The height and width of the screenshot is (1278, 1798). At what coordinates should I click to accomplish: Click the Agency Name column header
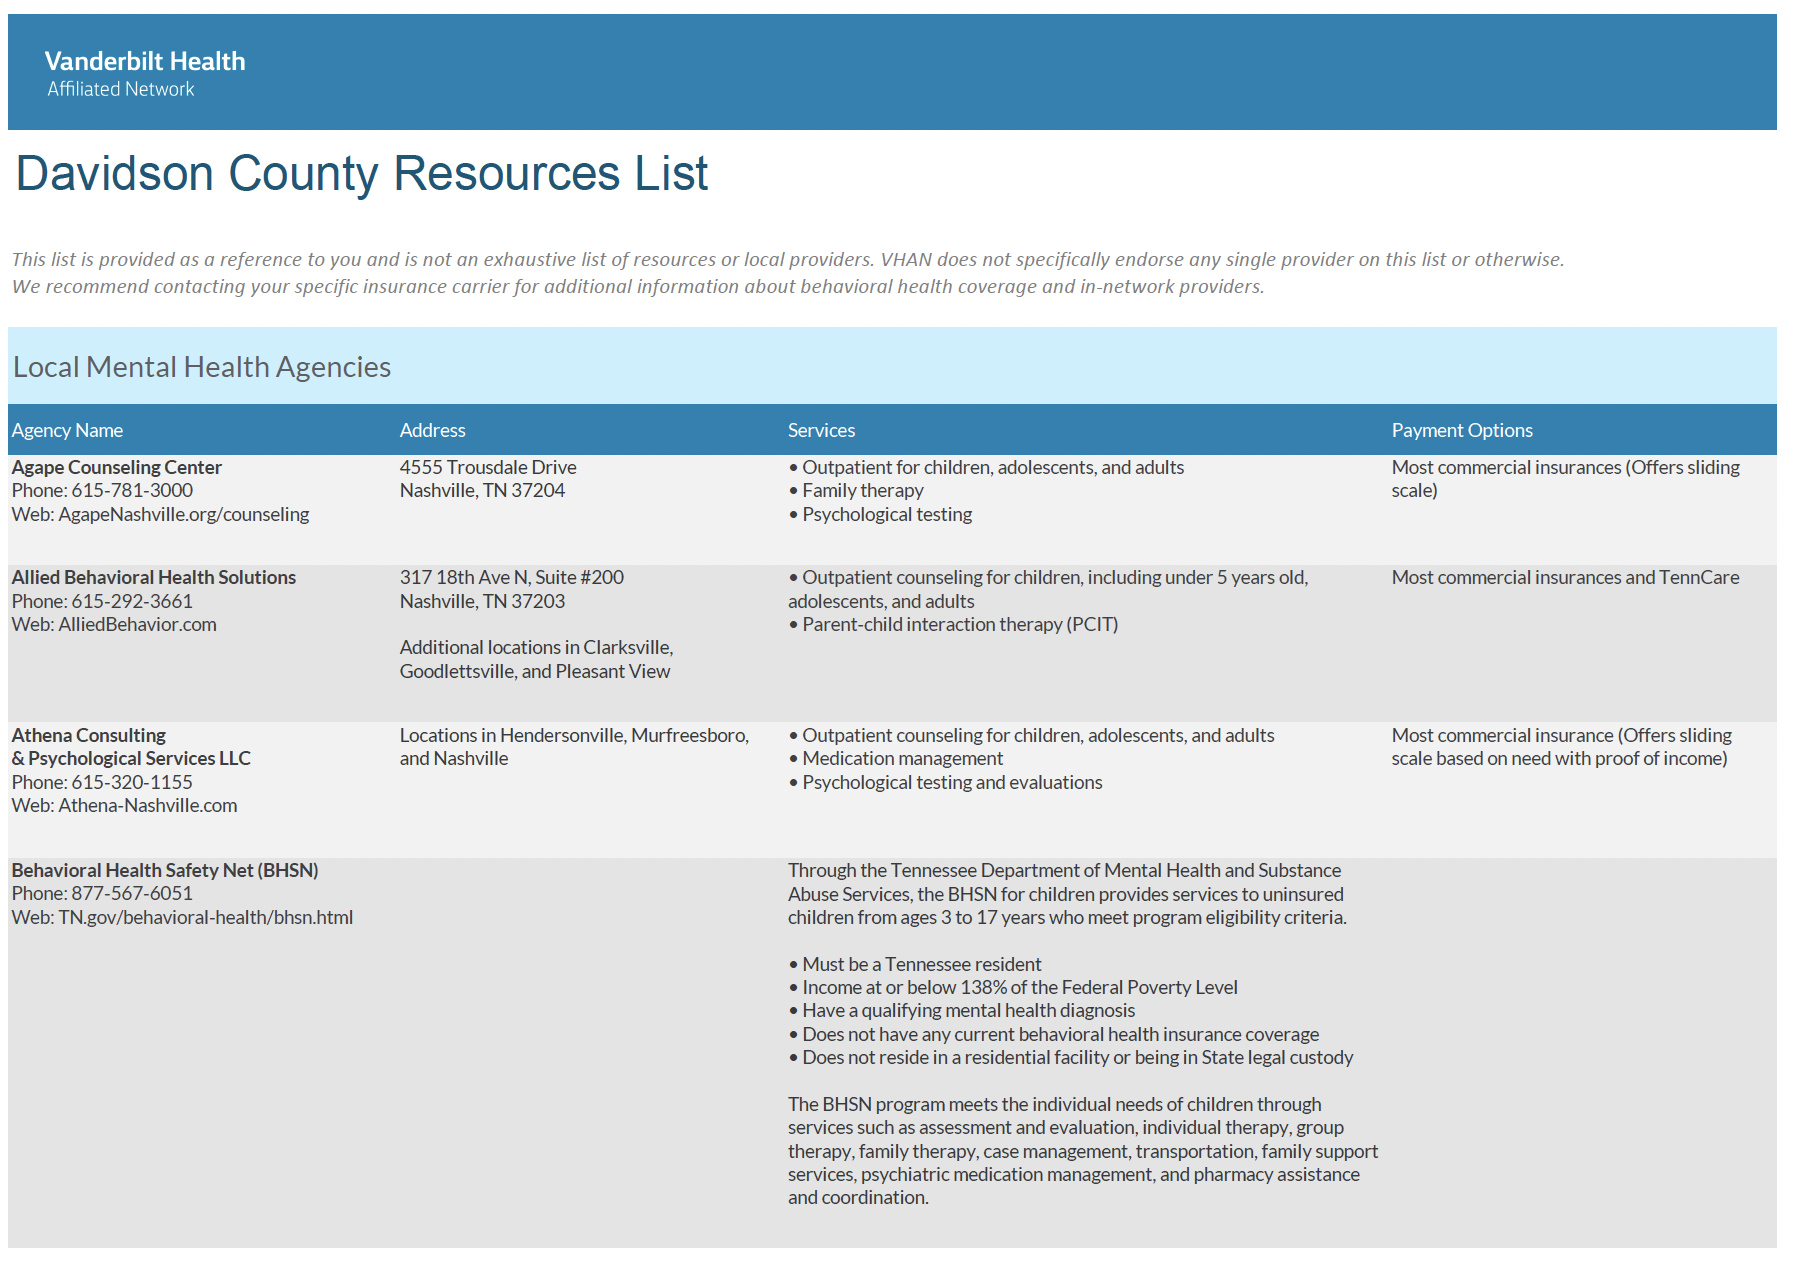(67, 430)
